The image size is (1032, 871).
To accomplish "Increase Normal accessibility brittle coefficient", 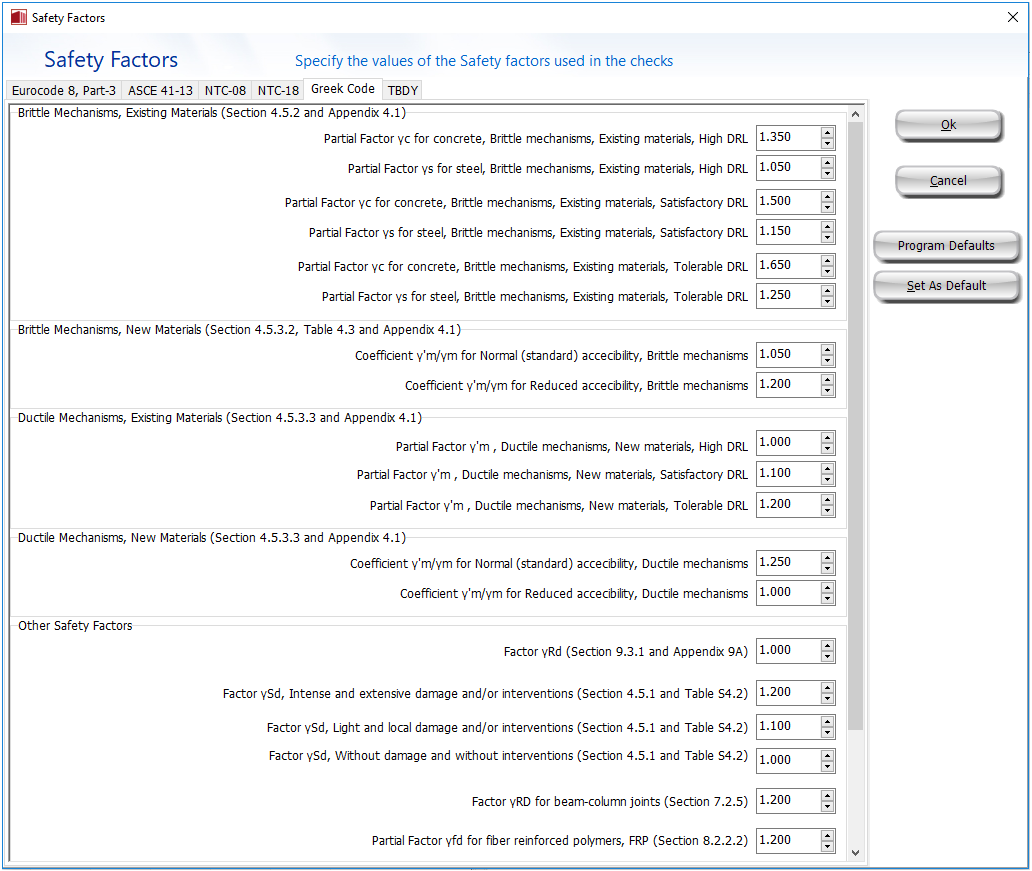I will (x=828, y=349).
